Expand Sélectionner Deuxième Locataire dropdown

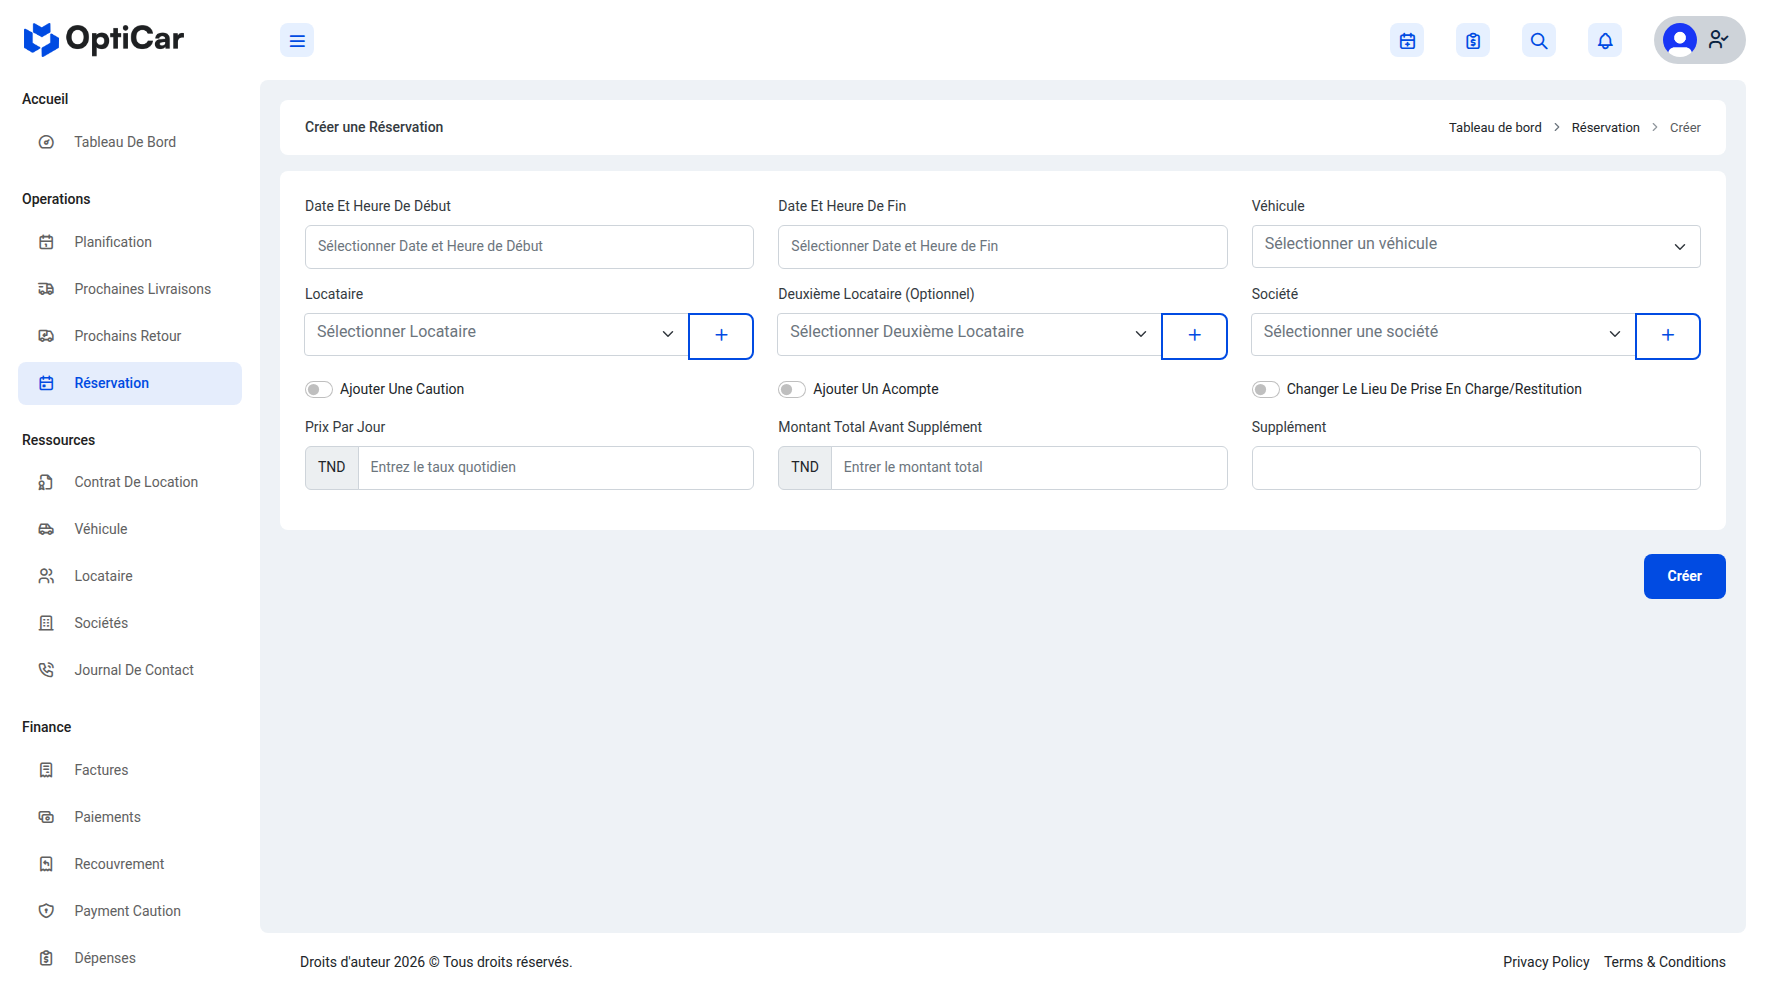(x=969, y=334)
